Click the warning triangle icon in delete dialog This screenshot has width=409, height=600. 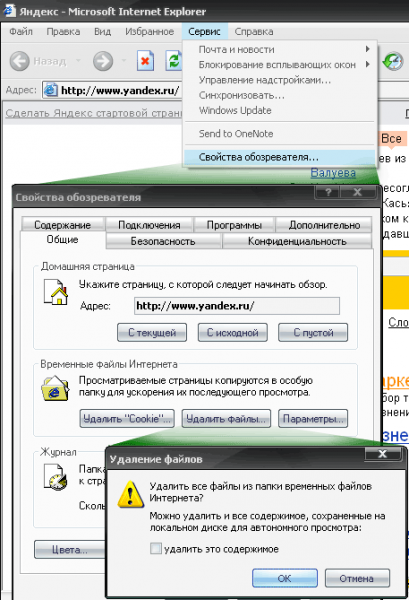tap(130, 495)
